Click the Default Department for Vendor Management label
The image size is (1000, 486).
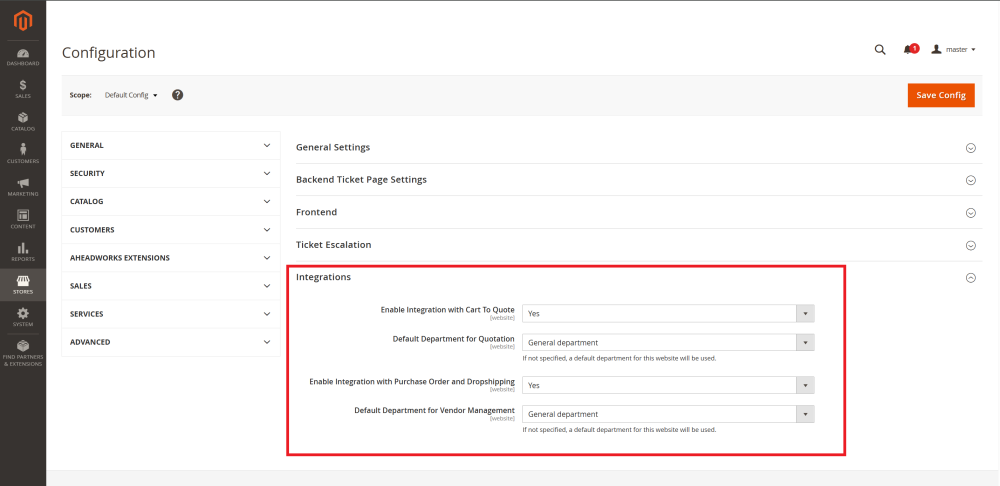pos(434,410)
